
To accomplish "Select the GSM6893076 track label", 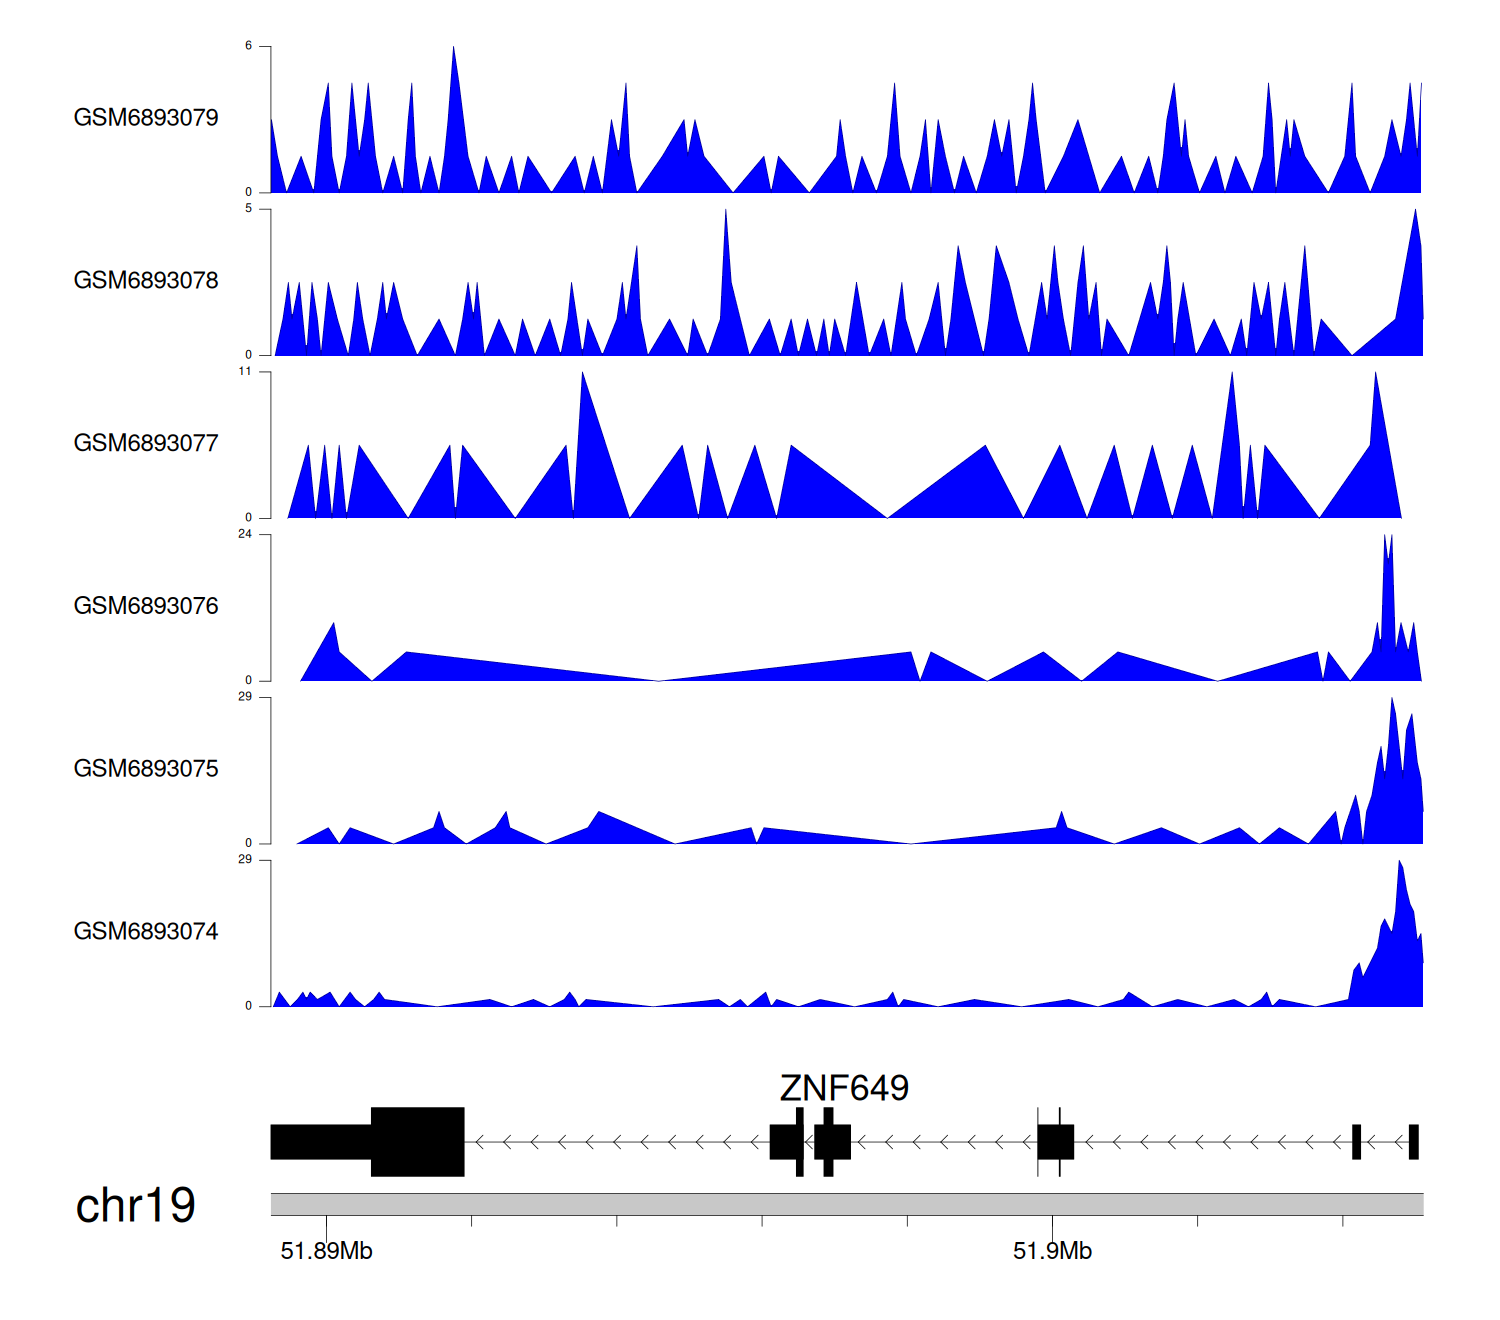I will pos(146,606).
